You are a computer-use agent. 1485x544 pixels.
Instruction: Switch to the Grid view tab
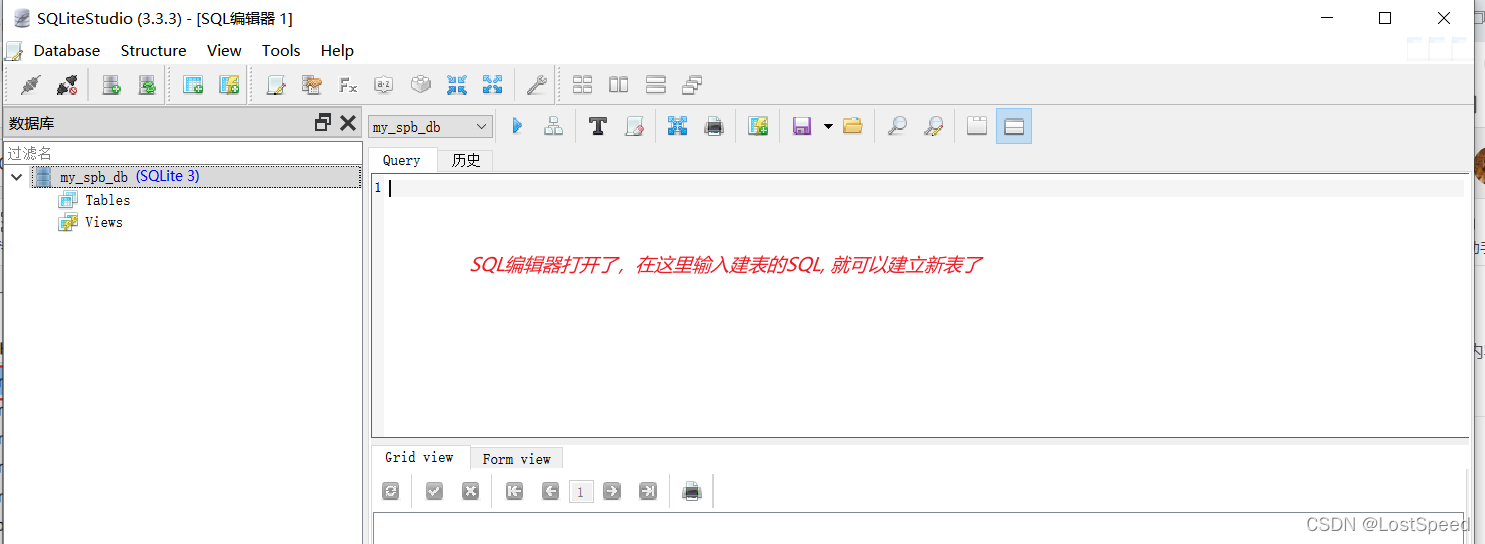[x=419, y=457]
